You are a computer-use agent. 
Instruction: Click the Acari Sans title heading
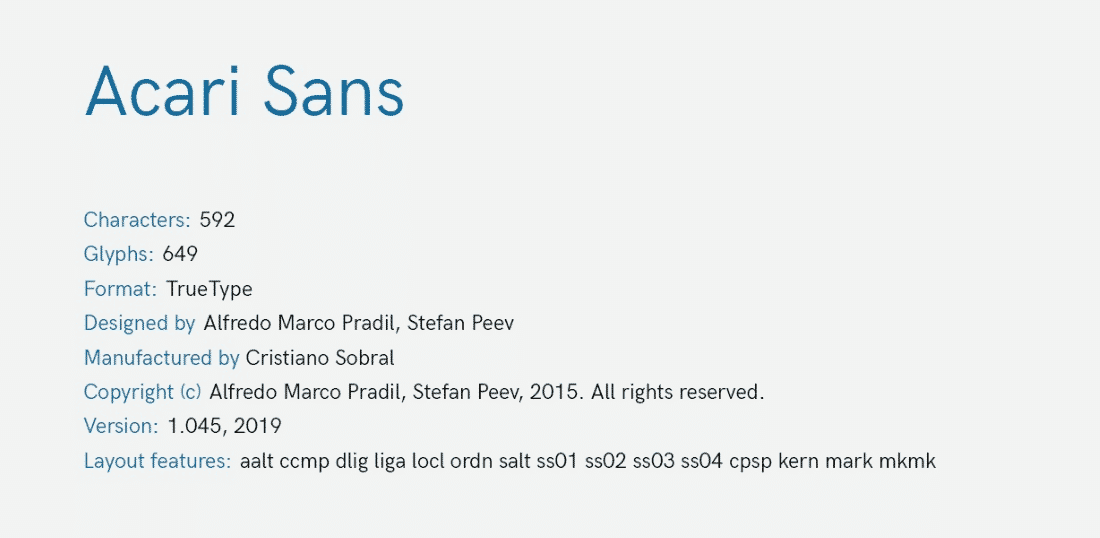click(x=244, y=93)
